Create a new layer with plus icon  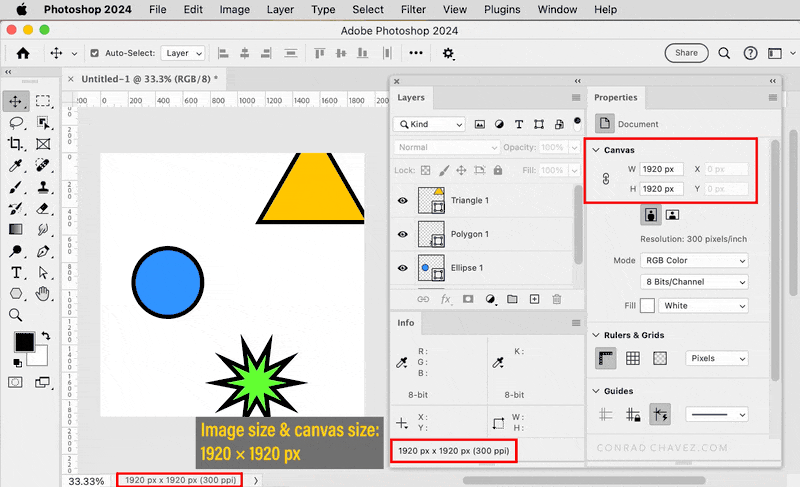534,299
